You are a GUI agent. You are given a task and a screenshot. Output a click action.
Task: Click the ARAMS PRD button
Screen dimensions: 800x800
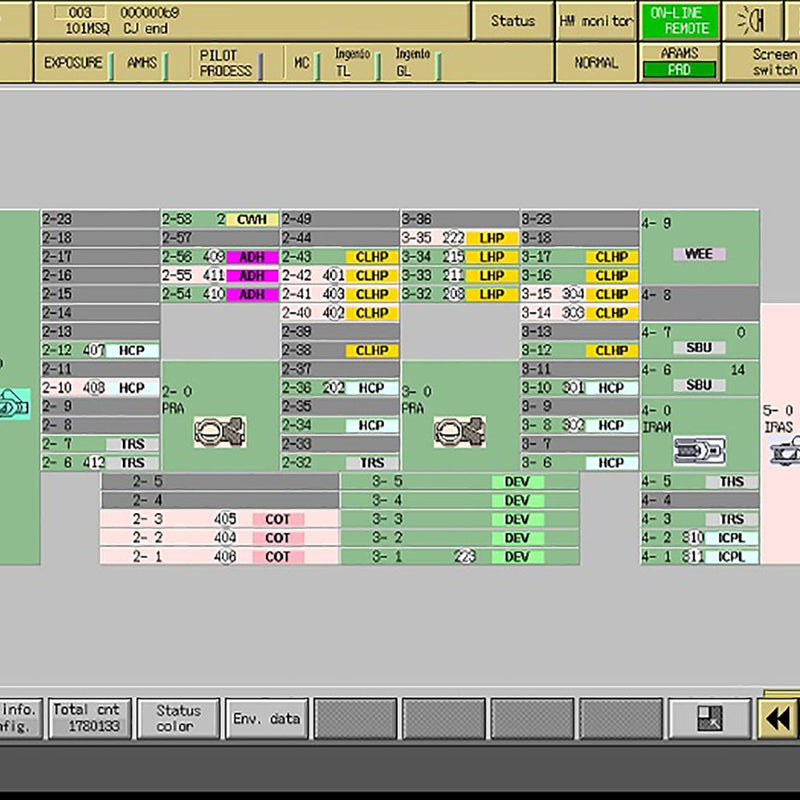point(680,63)
